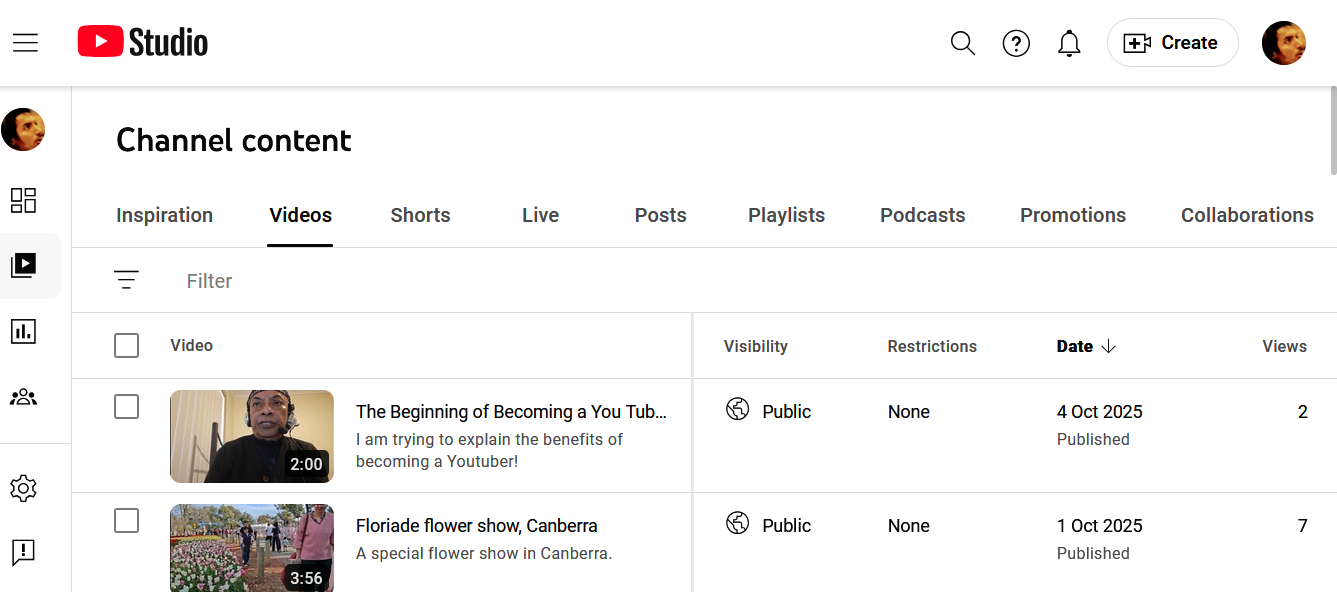The height and width of the screenshot is (592, 1337).
Task: Open the Send feedback sidebar icon
Action: tap(23, 552)
